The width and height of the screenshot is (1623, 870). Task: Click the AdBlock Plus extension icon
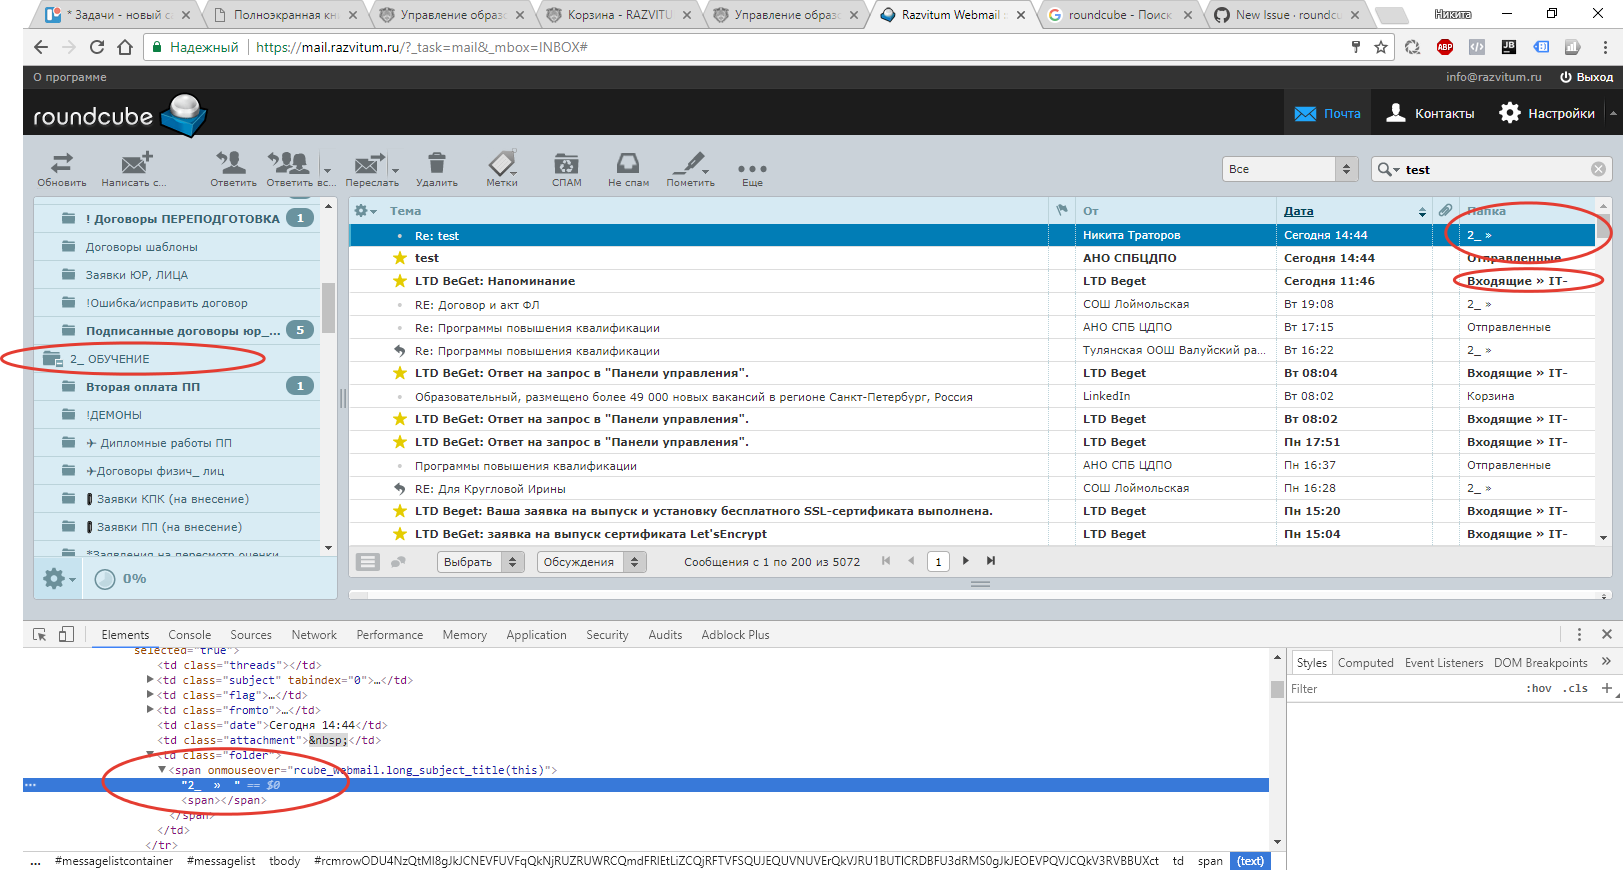click(x=1445, y=47)
